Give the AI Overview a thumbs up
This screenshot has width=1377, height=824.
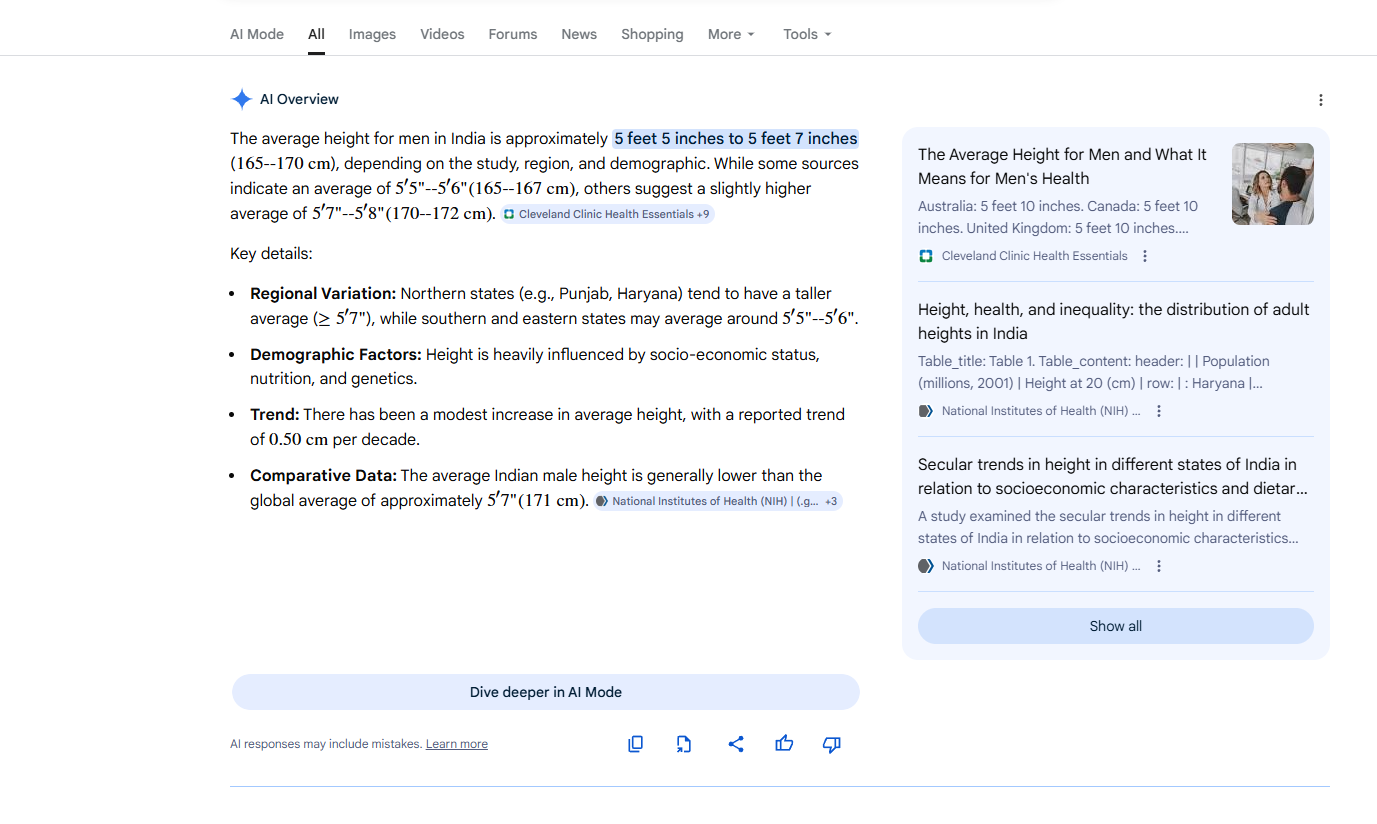tap(784, 744)
